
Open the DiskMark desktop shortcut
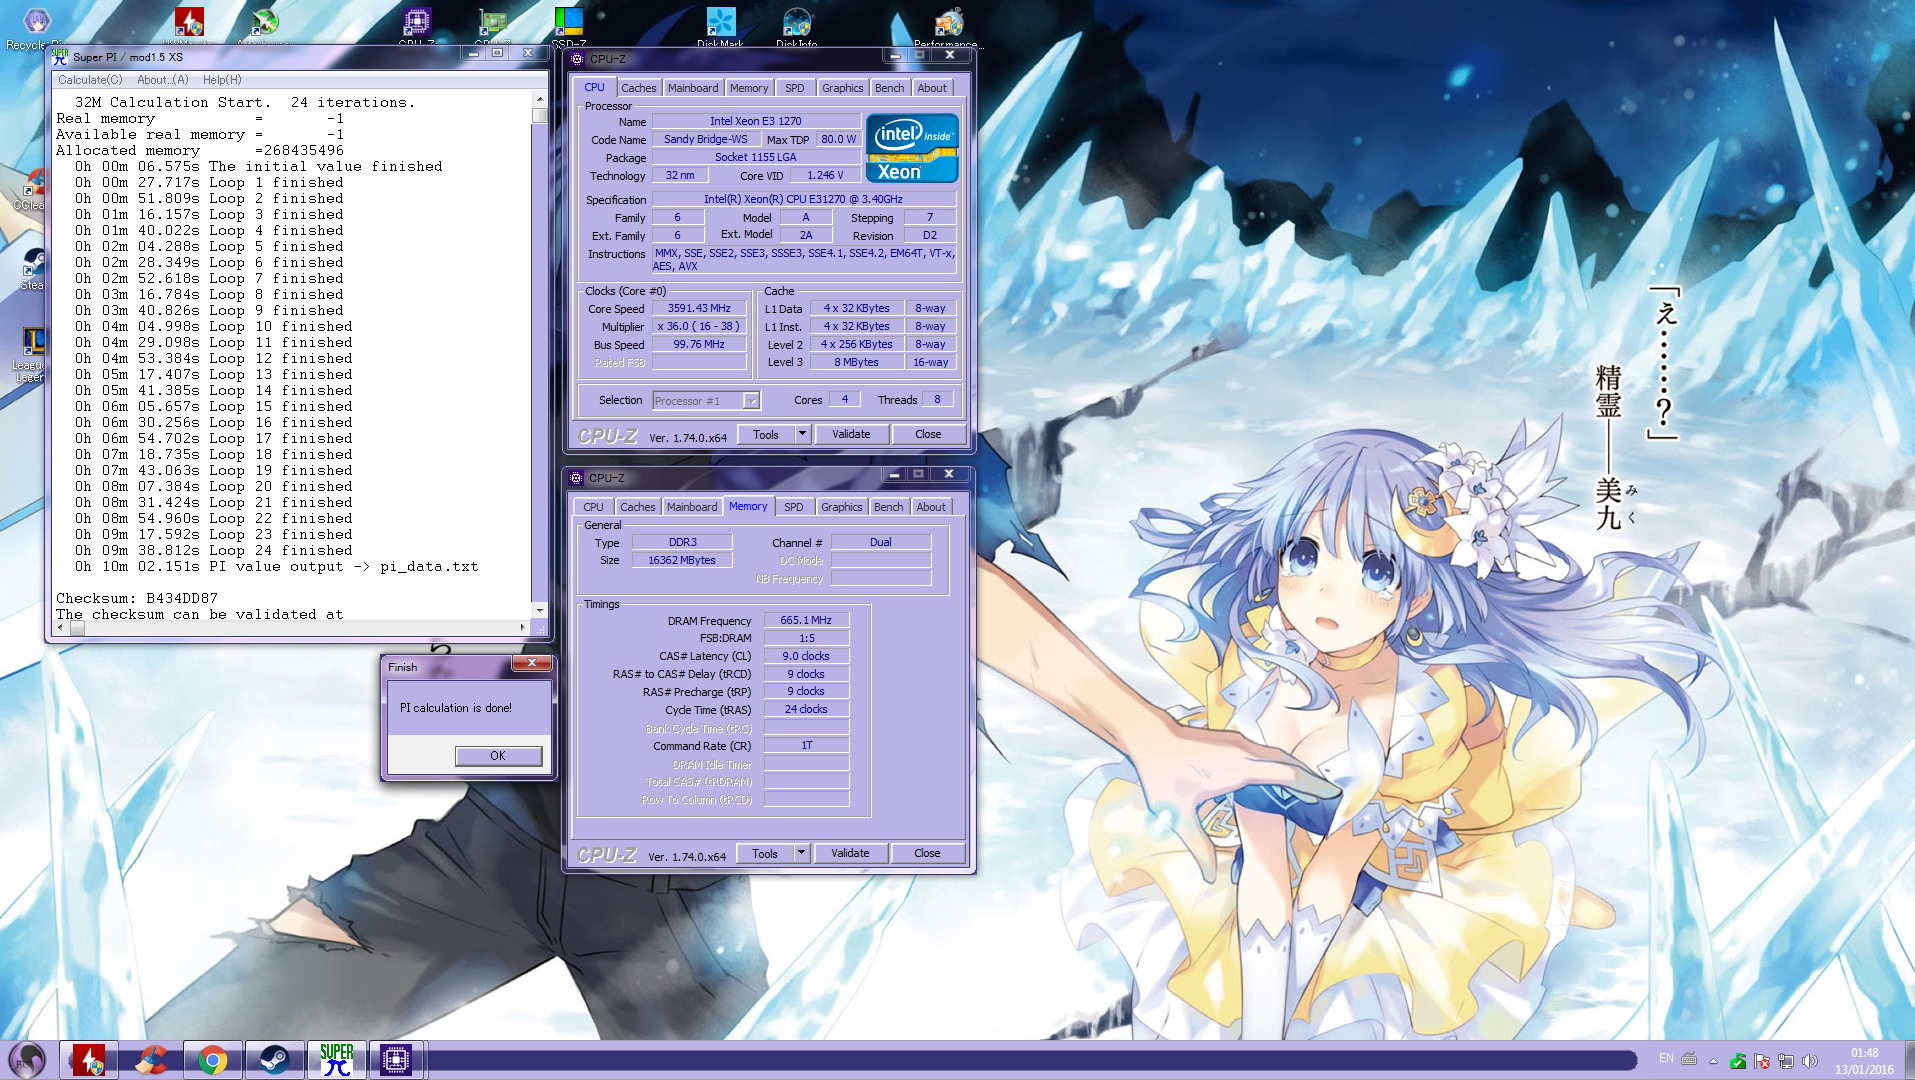pos(720,24)
